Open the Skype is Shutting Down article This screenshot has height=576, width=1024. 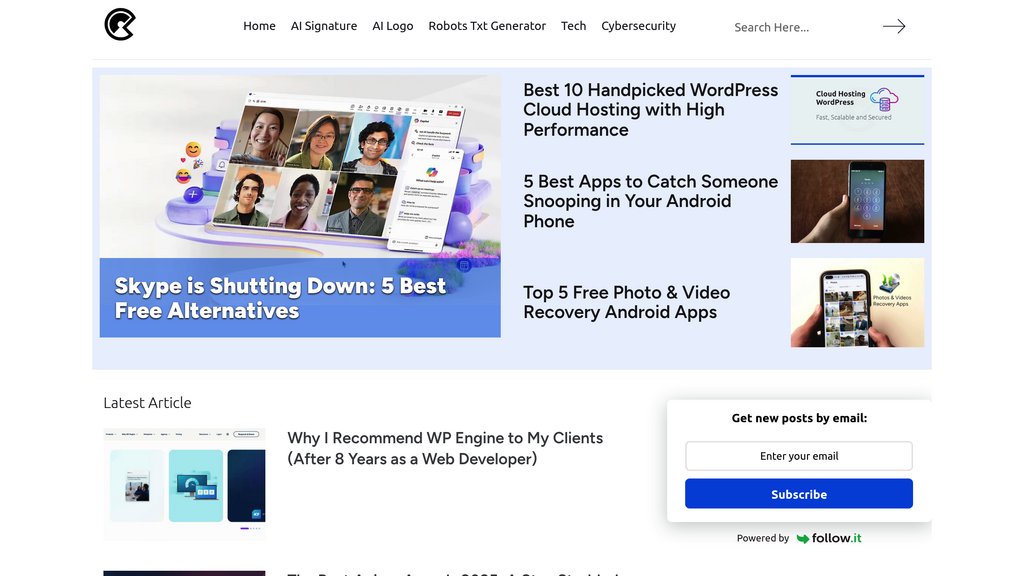280,298
